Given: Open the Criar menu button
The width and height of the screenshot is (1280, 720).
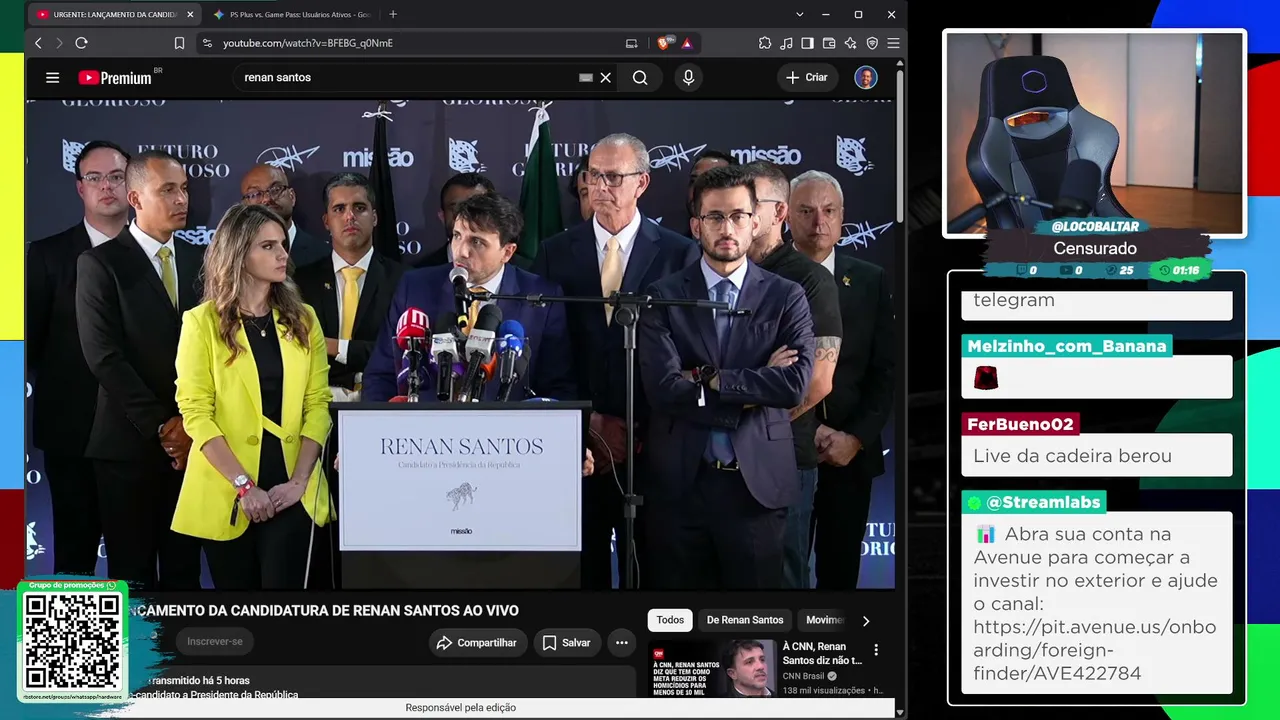Looking at the screenshot, I should tap(807, 77).
